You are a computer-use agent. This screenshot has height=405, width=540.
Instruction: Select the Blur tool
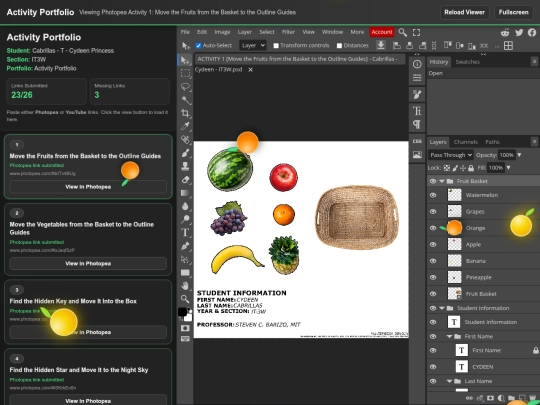pos(185,206)
